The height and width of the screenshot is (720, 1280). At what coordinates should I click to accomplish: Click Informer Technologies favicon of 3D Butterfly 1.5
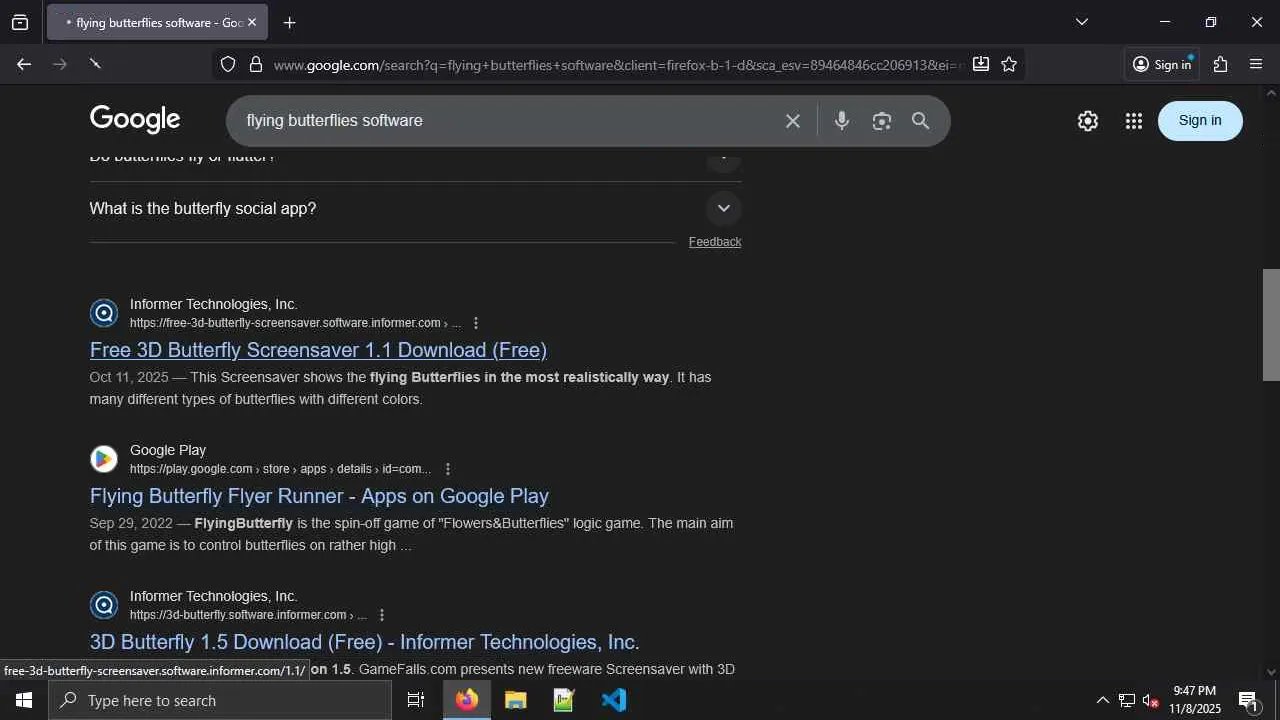104,605
